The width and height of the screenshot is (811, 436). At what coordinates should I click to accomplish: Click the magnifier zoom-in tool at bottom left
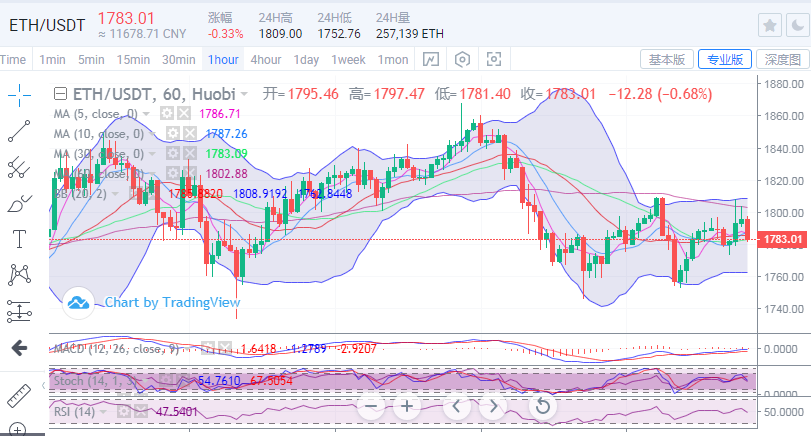[18, 429]
